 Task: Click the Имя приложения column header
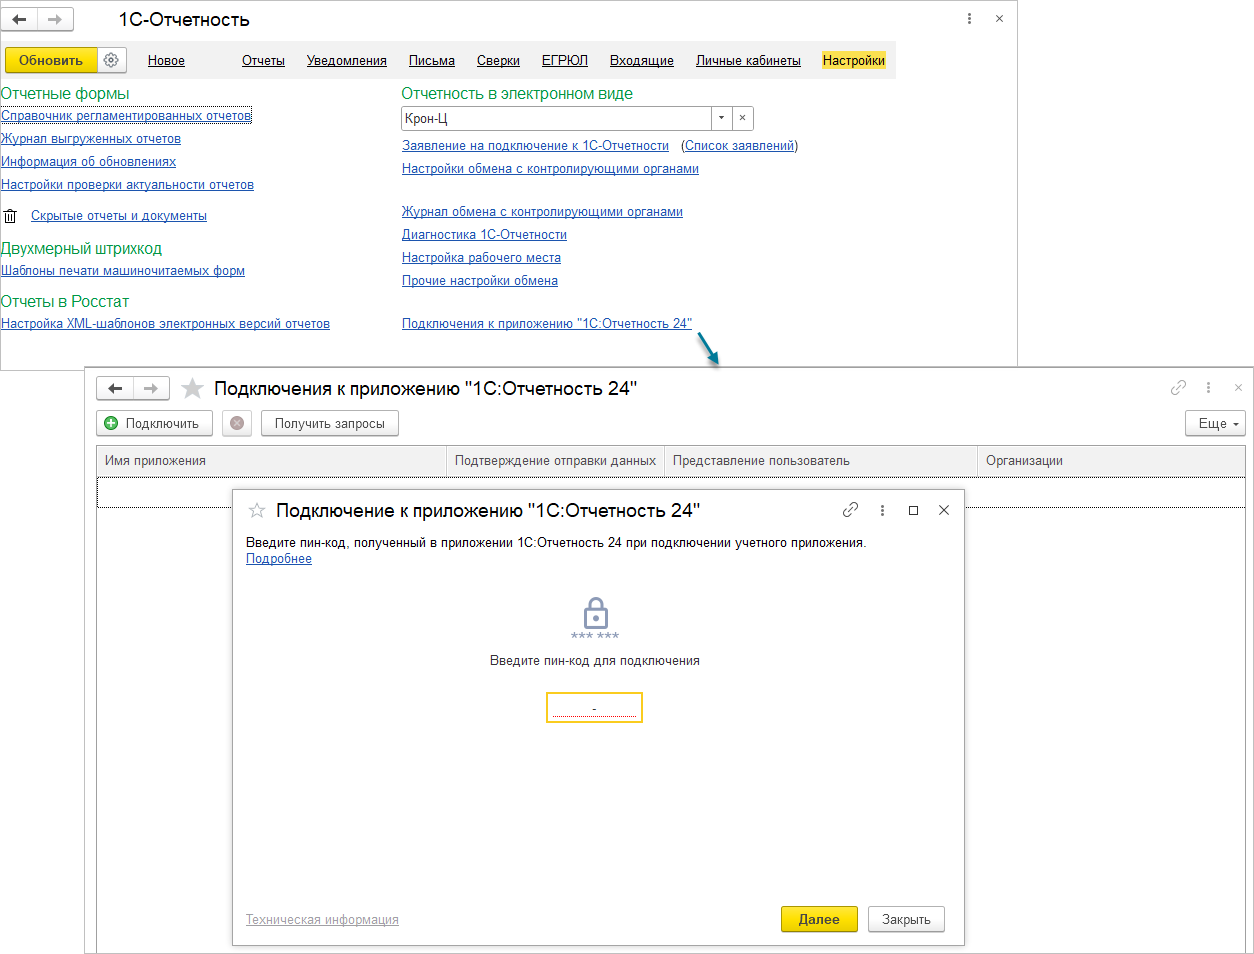tap(272, 461)
